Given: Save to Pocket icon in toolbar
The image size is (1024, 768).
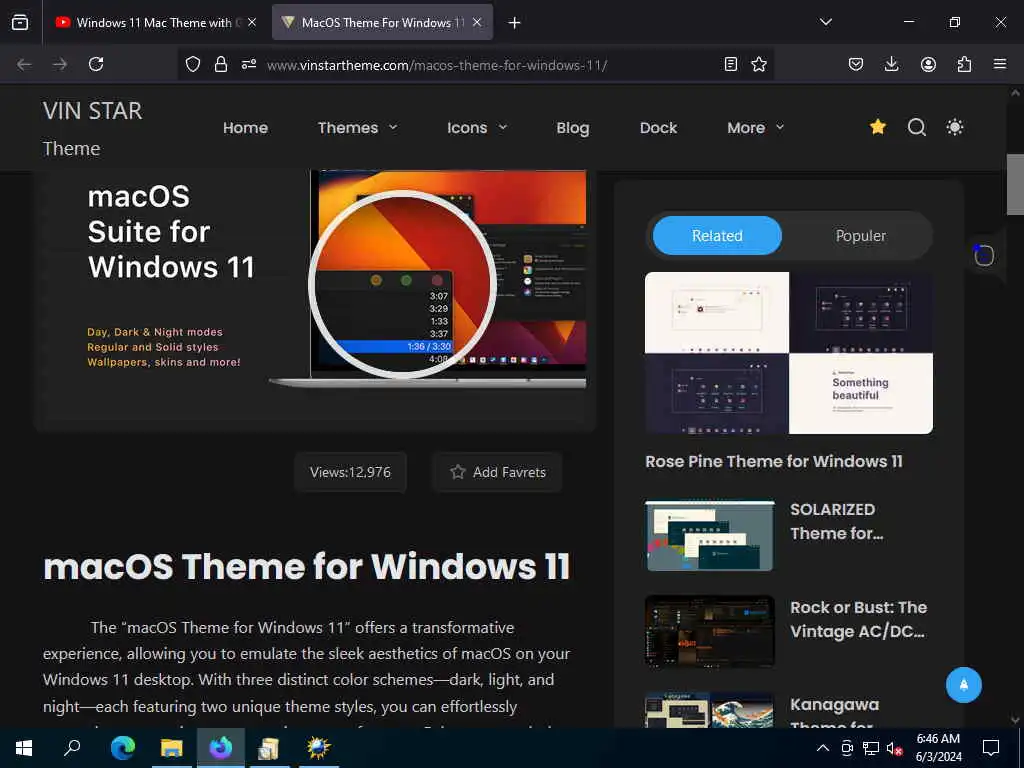Looking at the screenshot, I should [x=856, y=64].
